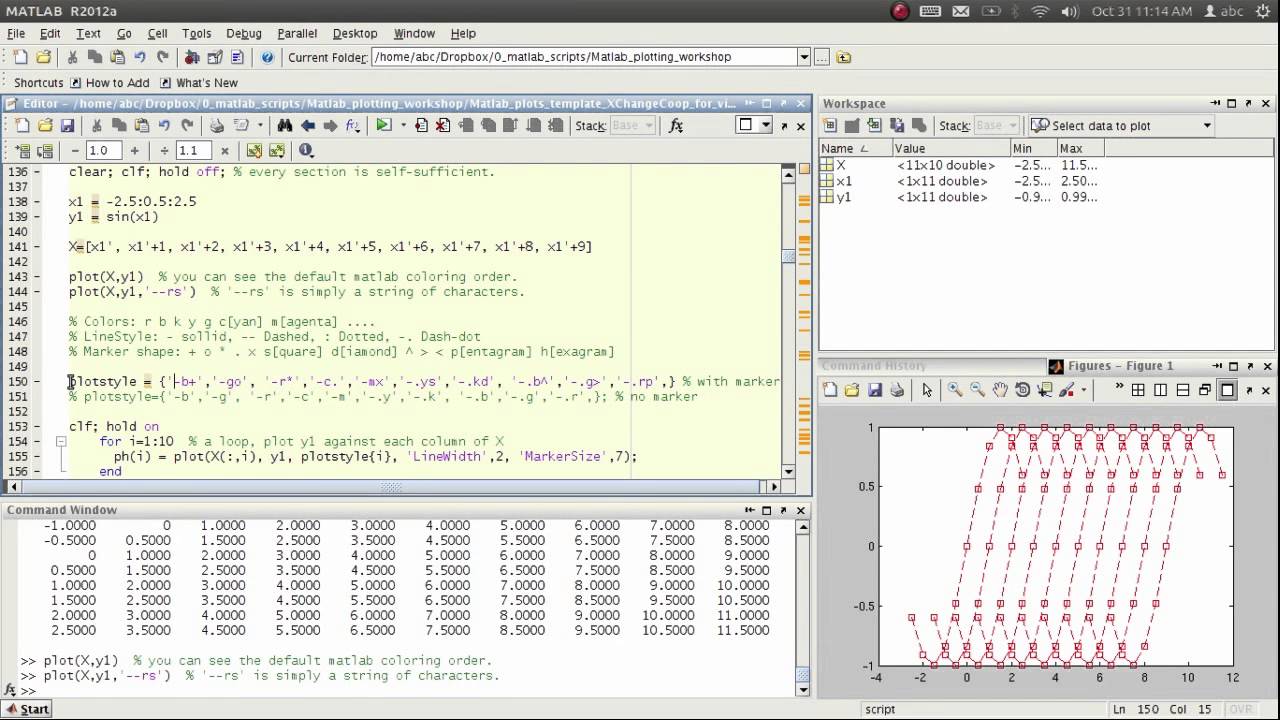This screenshot has width=1280, height=720.
Task: Open the What's New shortcut
Action: click(x=198, y=83)
